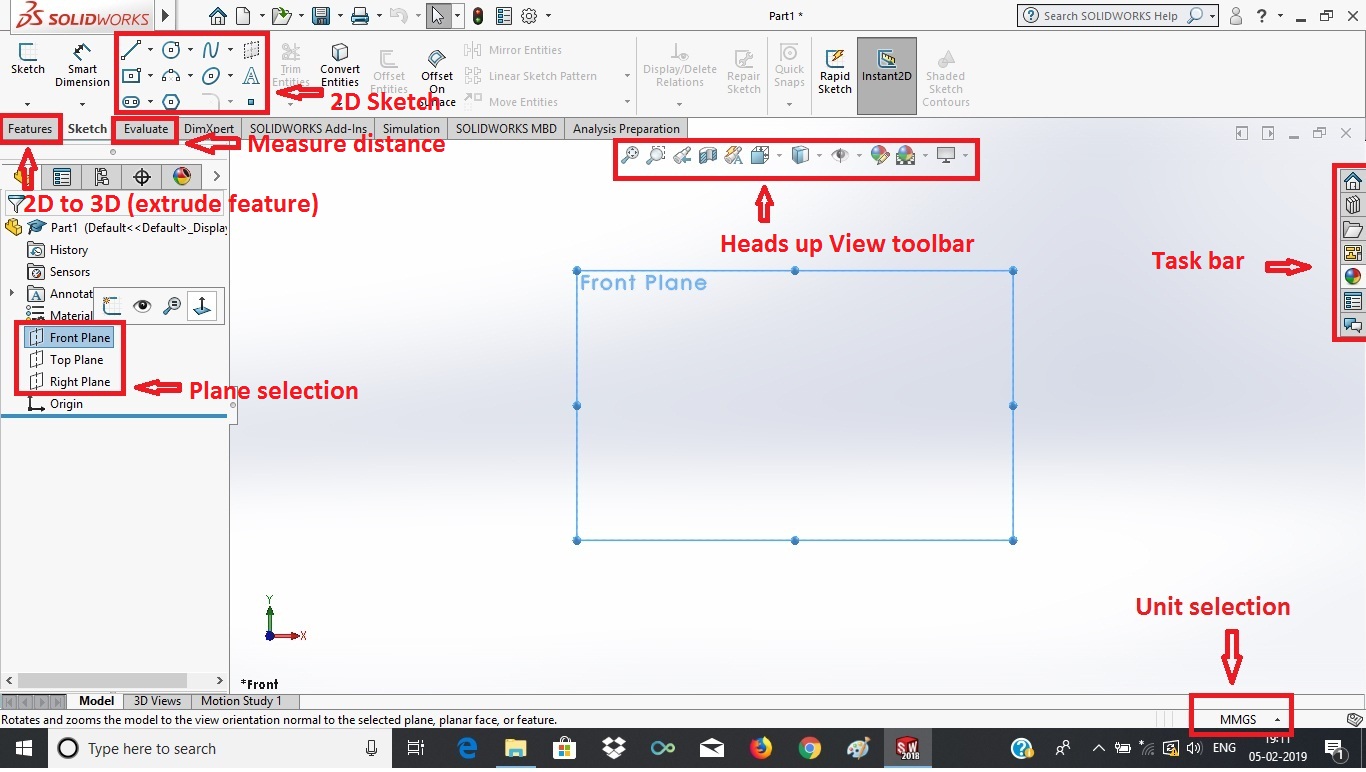Switch to the Features tab
The width and height of the screenshot is (1366, 772).
[30, 129]
